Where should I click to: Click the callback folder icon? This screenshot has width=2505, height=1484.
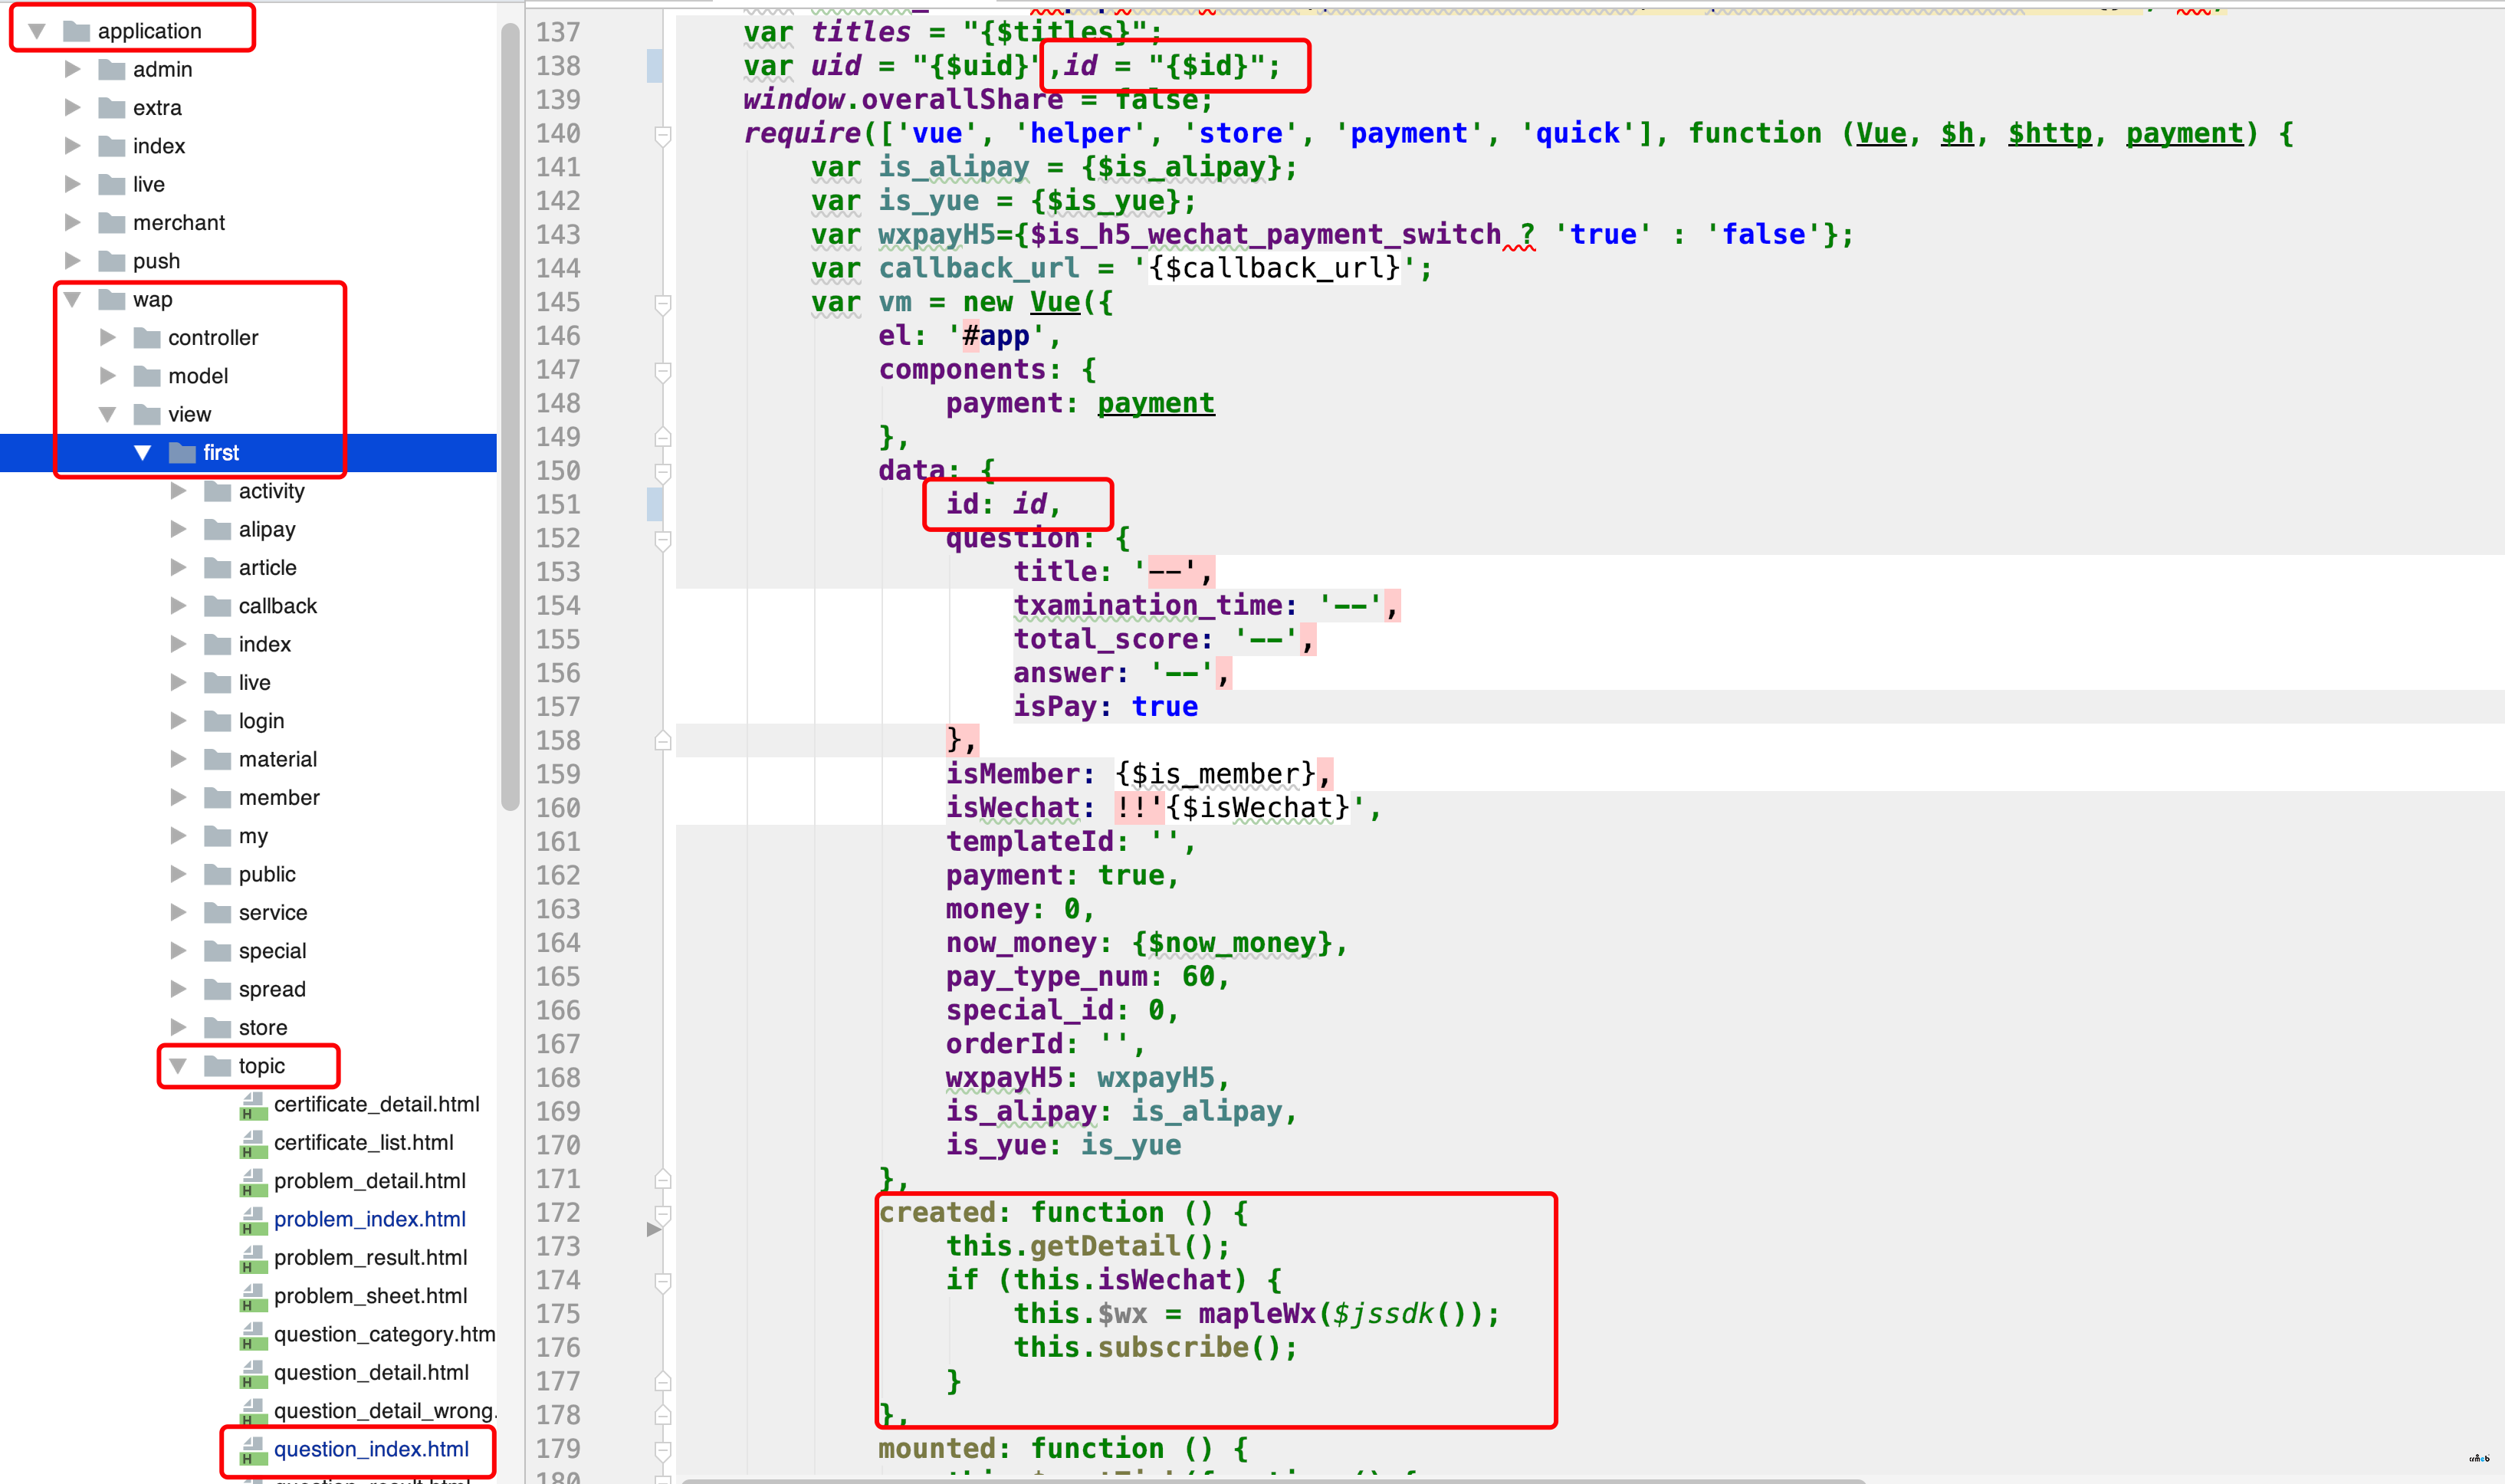[x=217, y=606]
